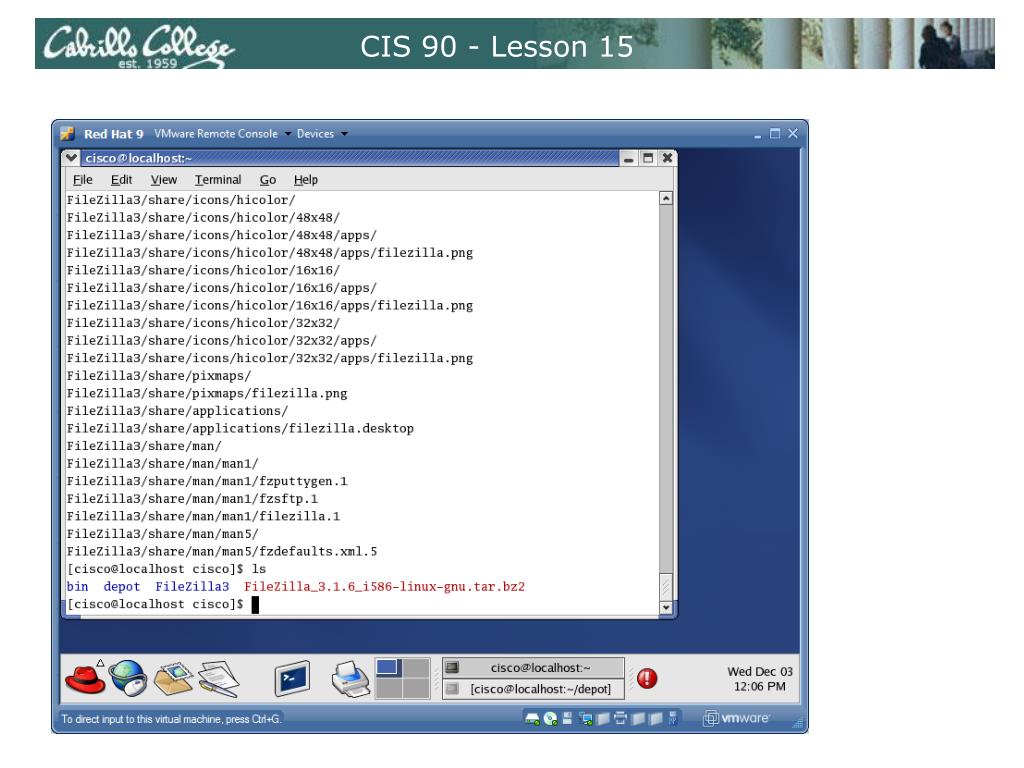
Task: Click the 48x48/apps/filezilla.png output line
Action: point(270,253)
